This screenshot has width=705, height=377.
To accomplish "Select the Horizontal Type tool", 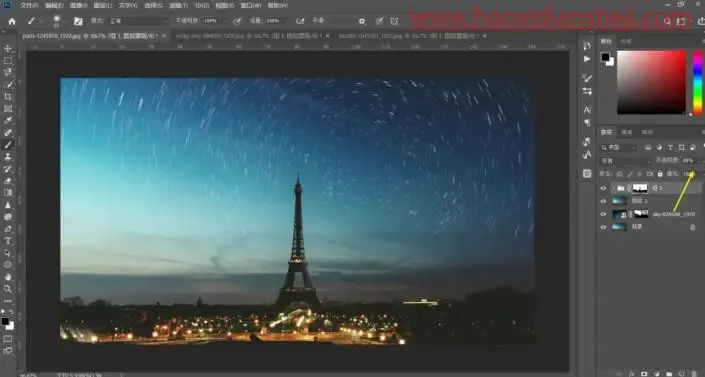I will pos(8,241).
